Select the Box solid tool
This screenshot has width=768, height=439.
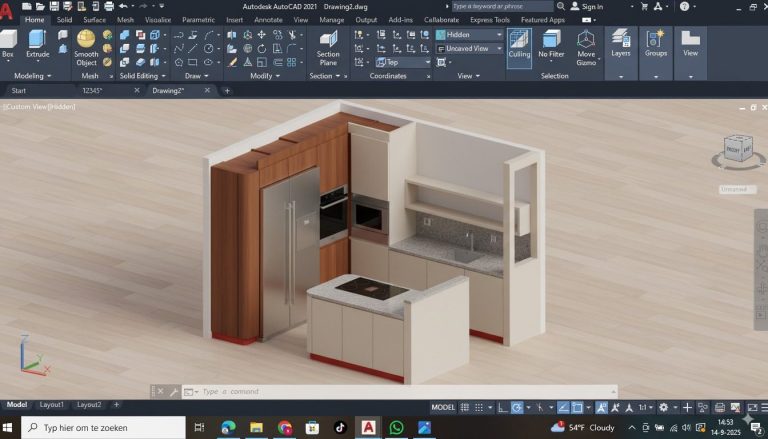[8, 42]
